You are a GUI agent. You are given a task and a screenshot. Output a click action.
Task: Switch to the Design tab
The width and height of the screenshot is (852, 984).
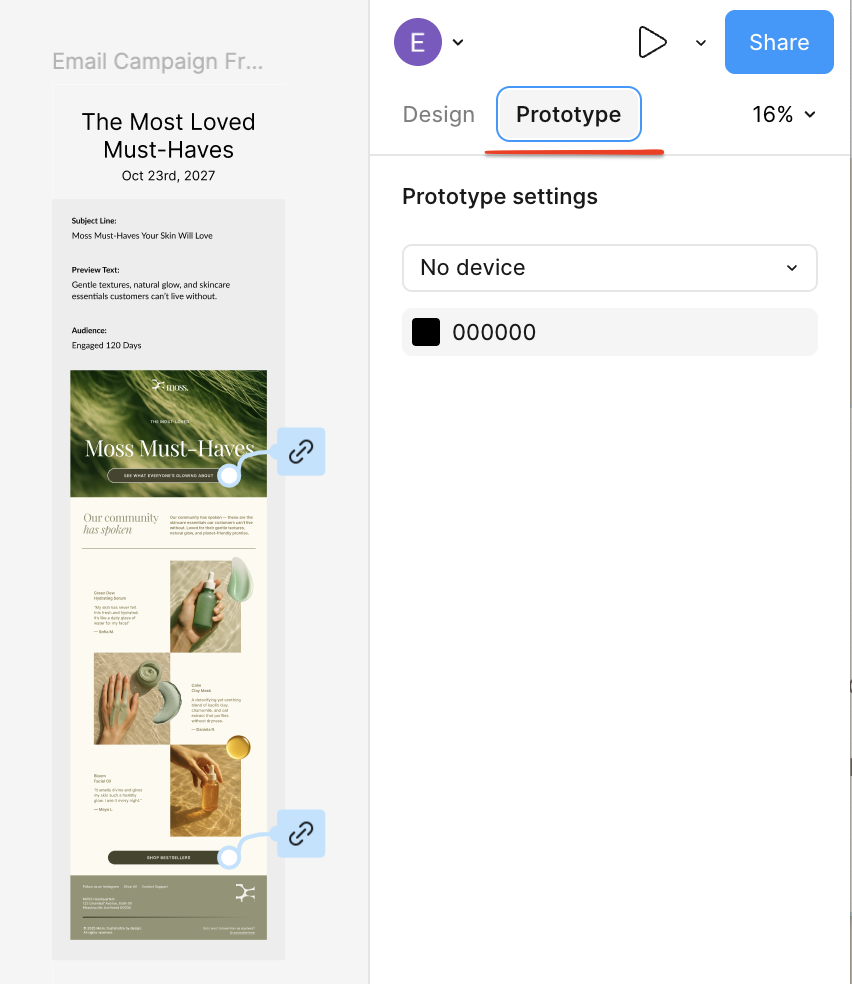tap(438, 114)
